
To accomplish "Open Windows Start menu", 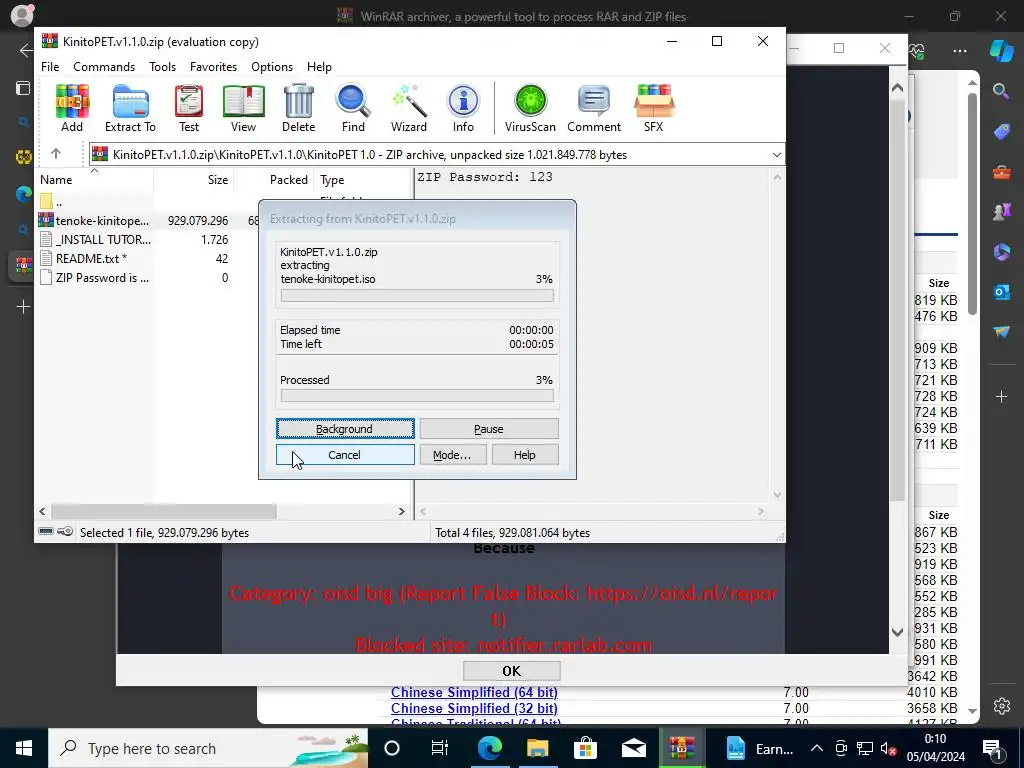I will [24, 748].
